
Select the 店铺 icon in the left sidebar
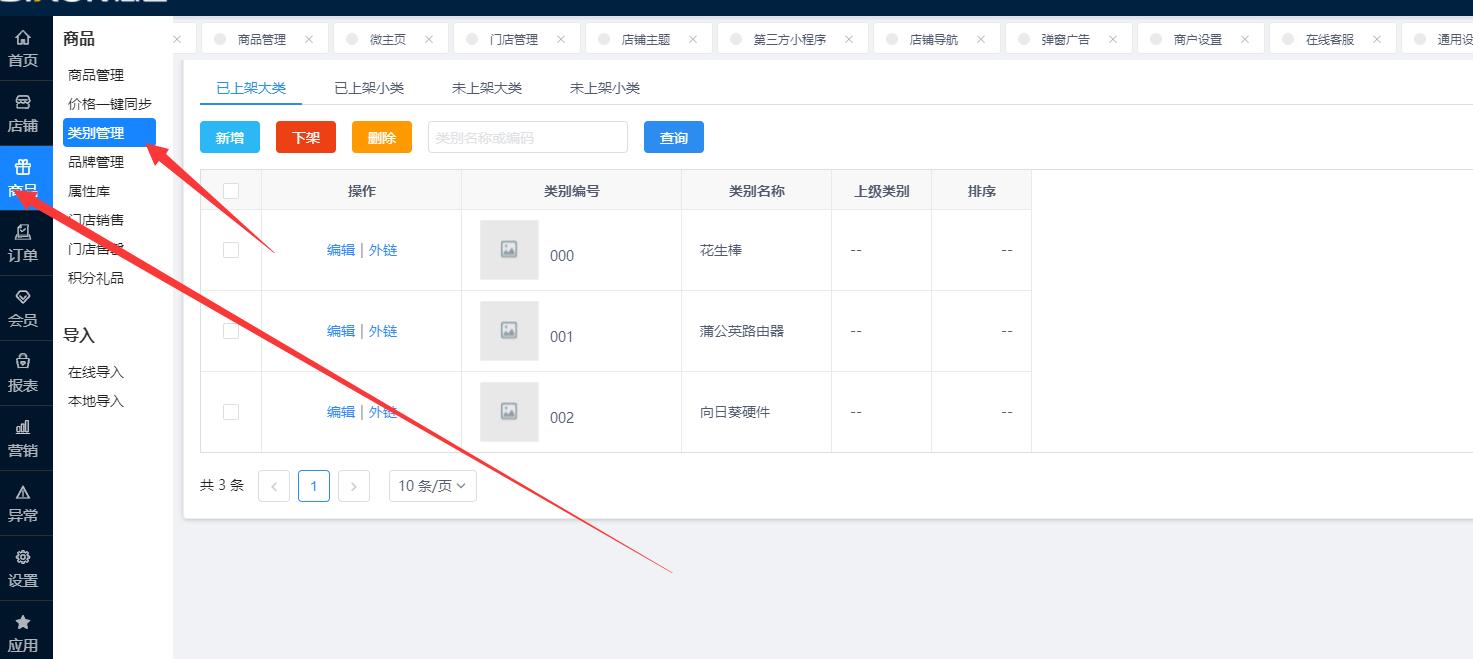[23, 113]
